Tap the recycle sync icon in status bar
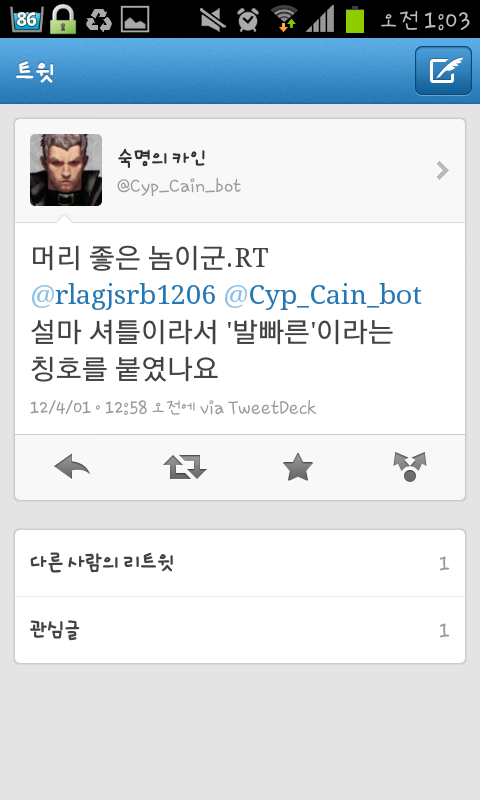The height and width of the screenshot is (800, 480). pyautogui.click(x=98, y=19)
